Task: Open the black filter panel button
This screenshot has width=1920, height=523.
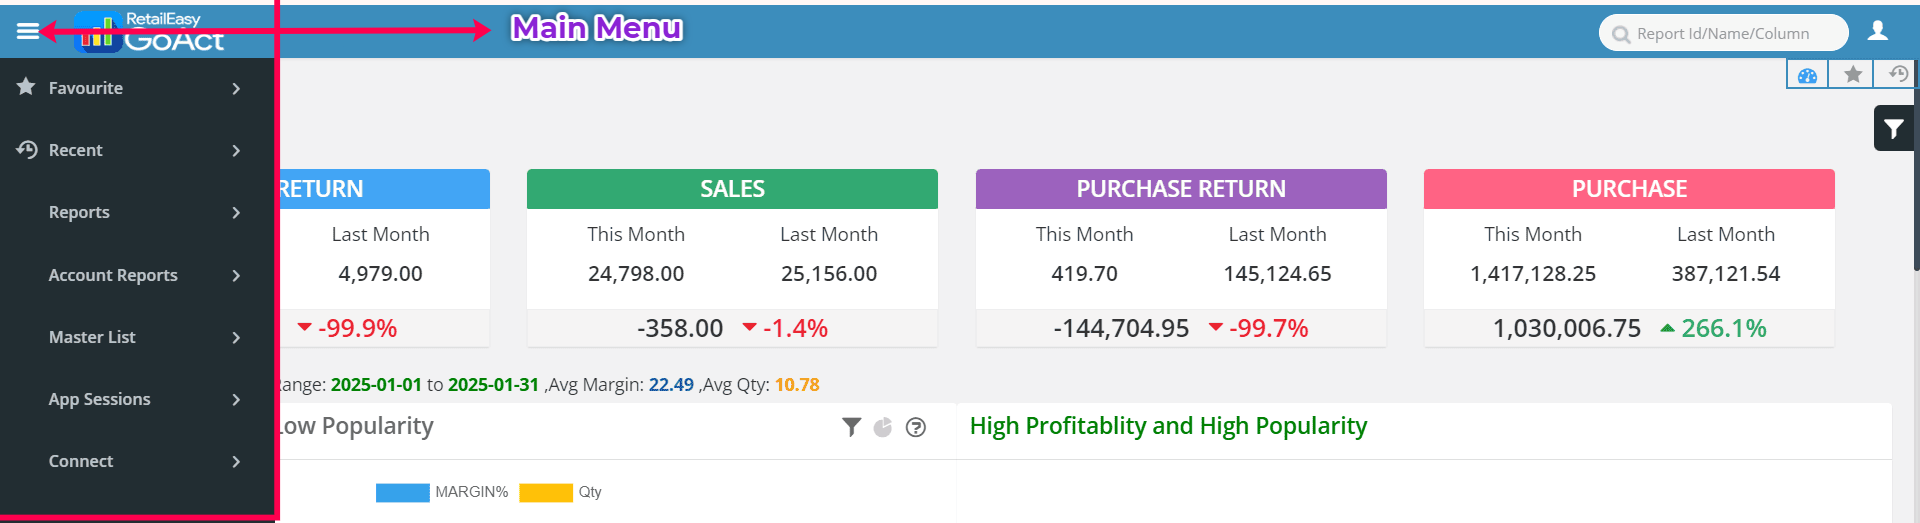Action: click(1893, 128)
